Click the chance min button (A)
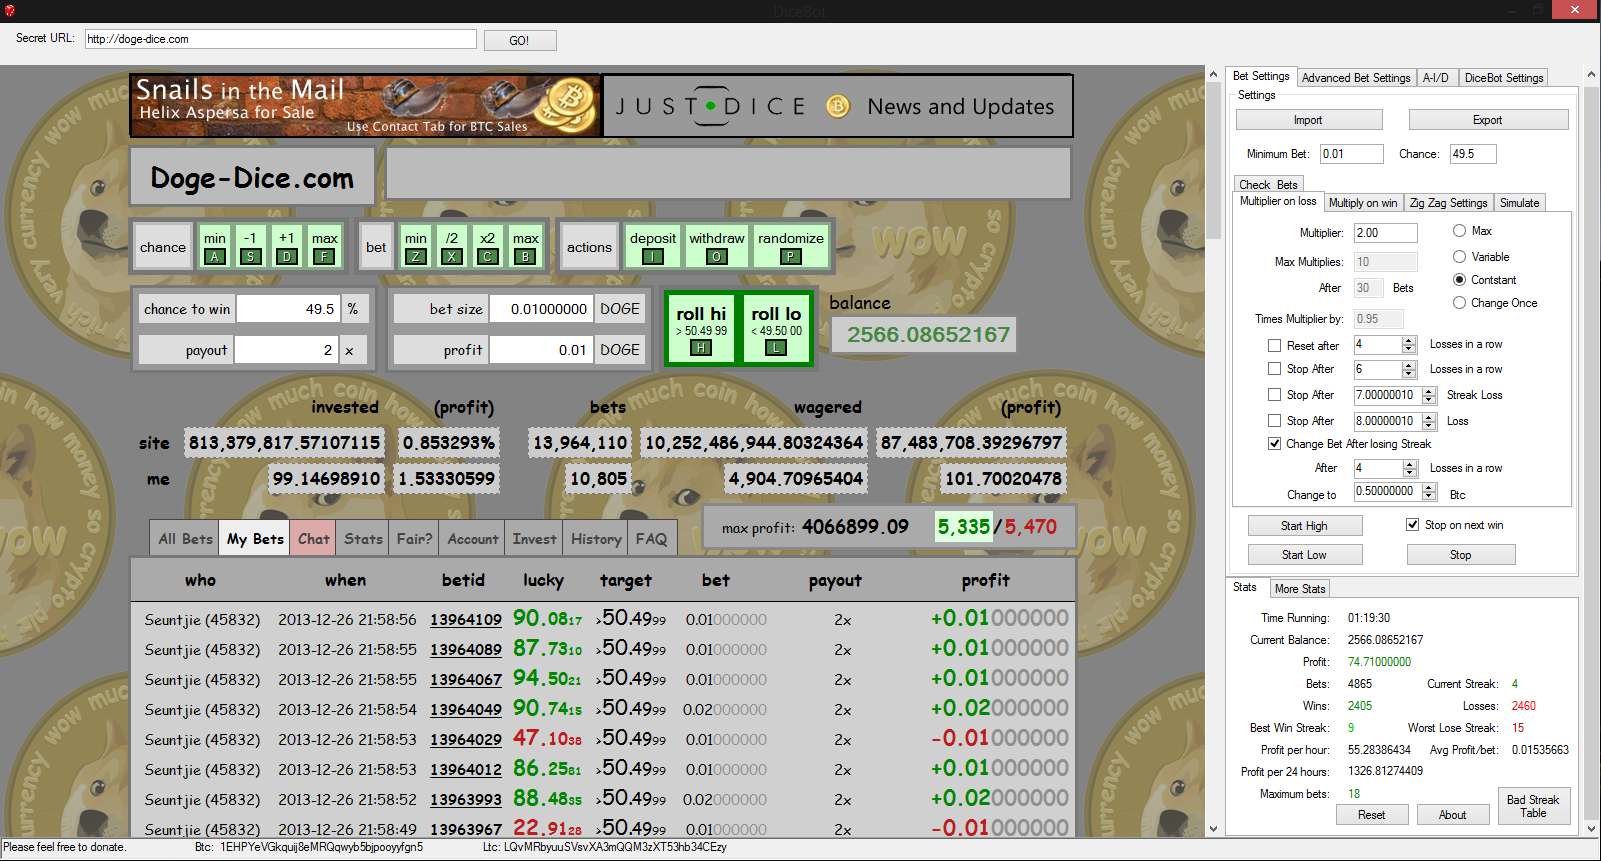The image size is (1601, 861). pos(215,247)
